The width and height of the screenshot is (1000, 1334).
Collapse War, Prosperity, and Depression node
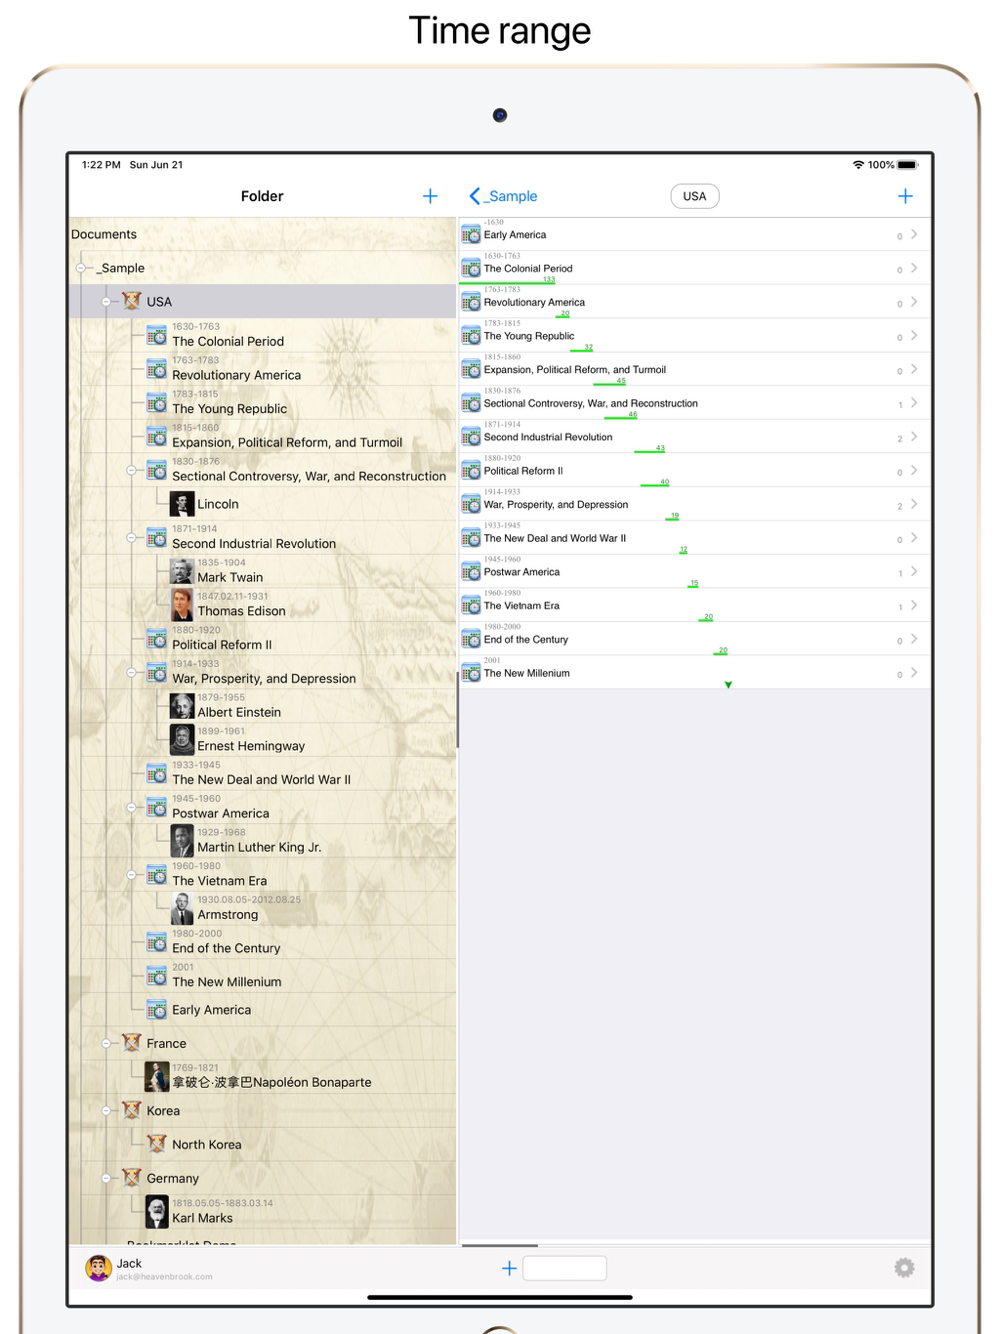[x=131, y=673]
